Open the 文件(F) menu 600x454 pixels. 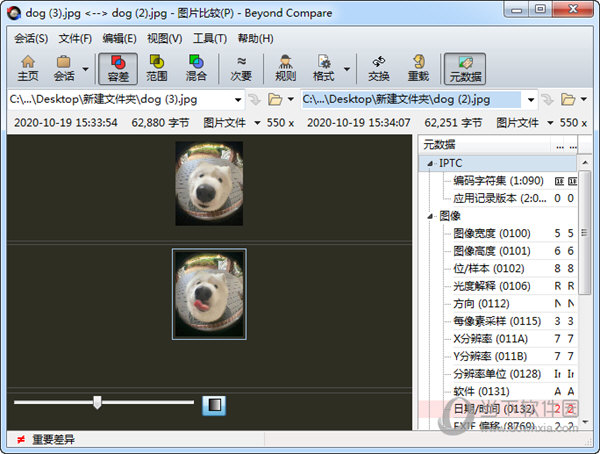[x=75, y=38]
